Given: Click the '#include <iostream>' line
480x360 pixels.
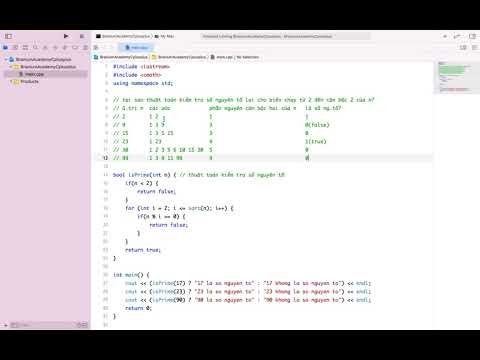Looking at the screenshot, I should [x=141, y=67].
